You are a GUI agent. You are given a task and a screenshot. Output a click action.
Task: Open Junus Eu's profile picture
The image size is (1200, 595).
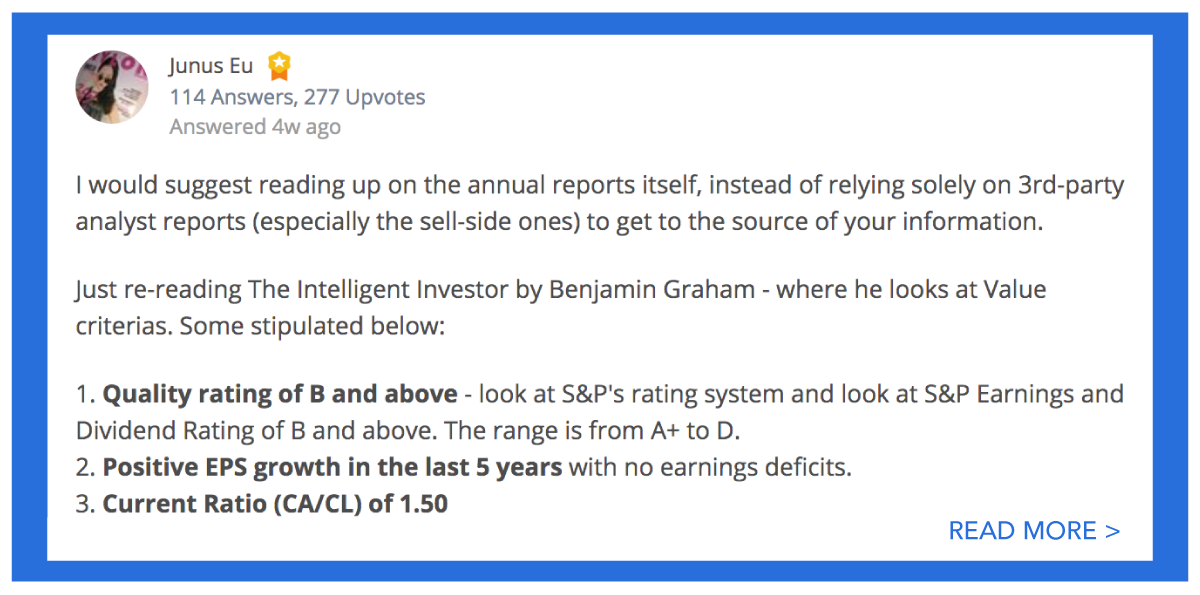click(112, 87)
